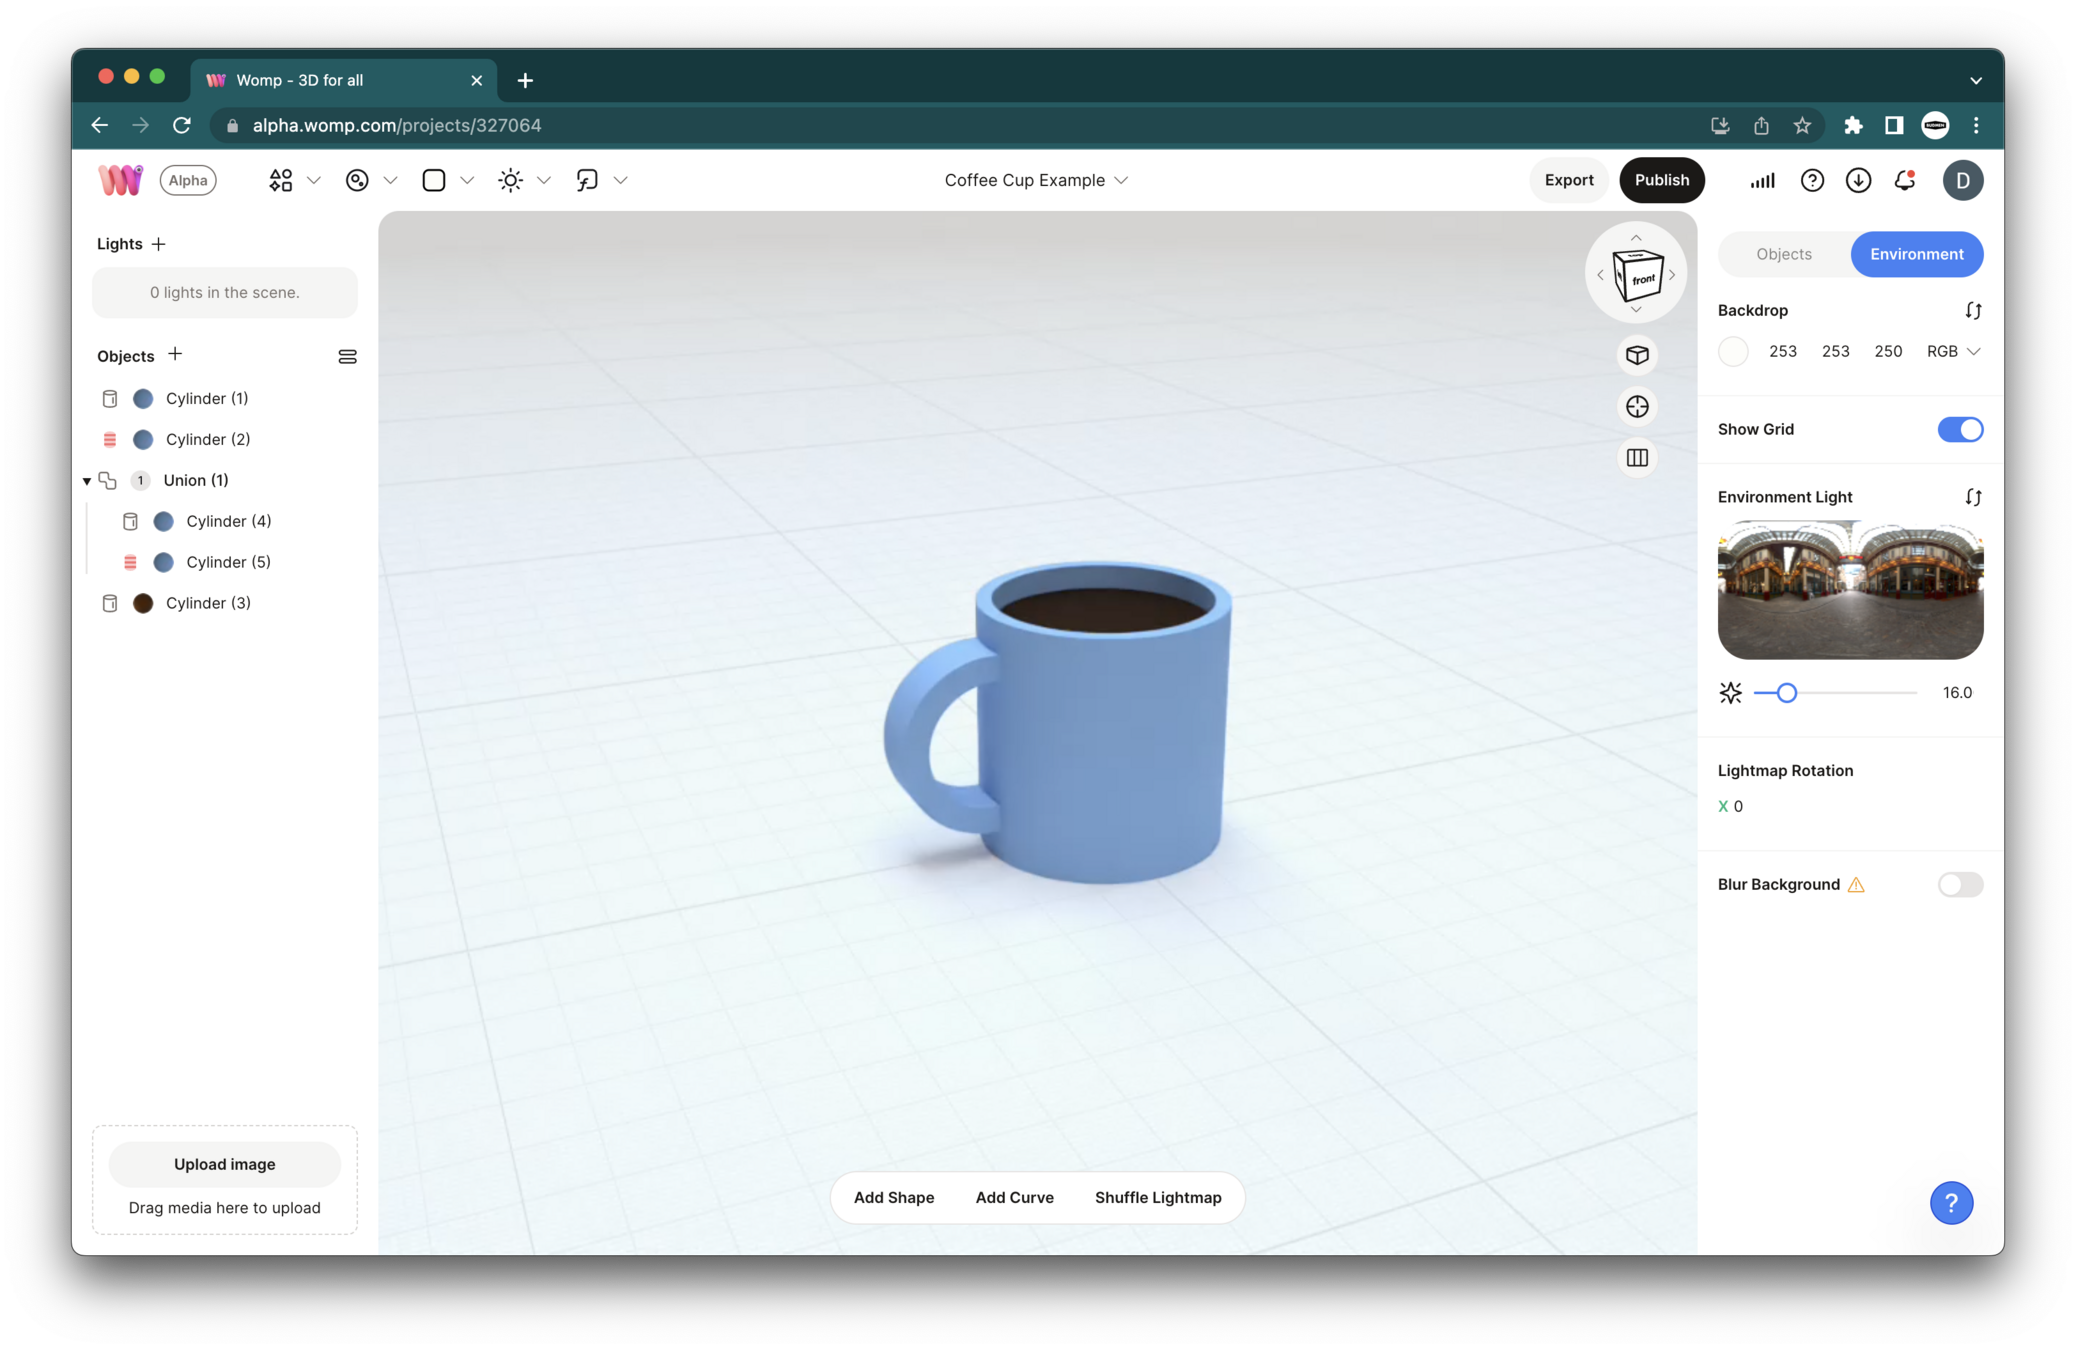Click the comment bubble icon in toolbar
2076x1350 pixels.
click(x=587, y=180)
